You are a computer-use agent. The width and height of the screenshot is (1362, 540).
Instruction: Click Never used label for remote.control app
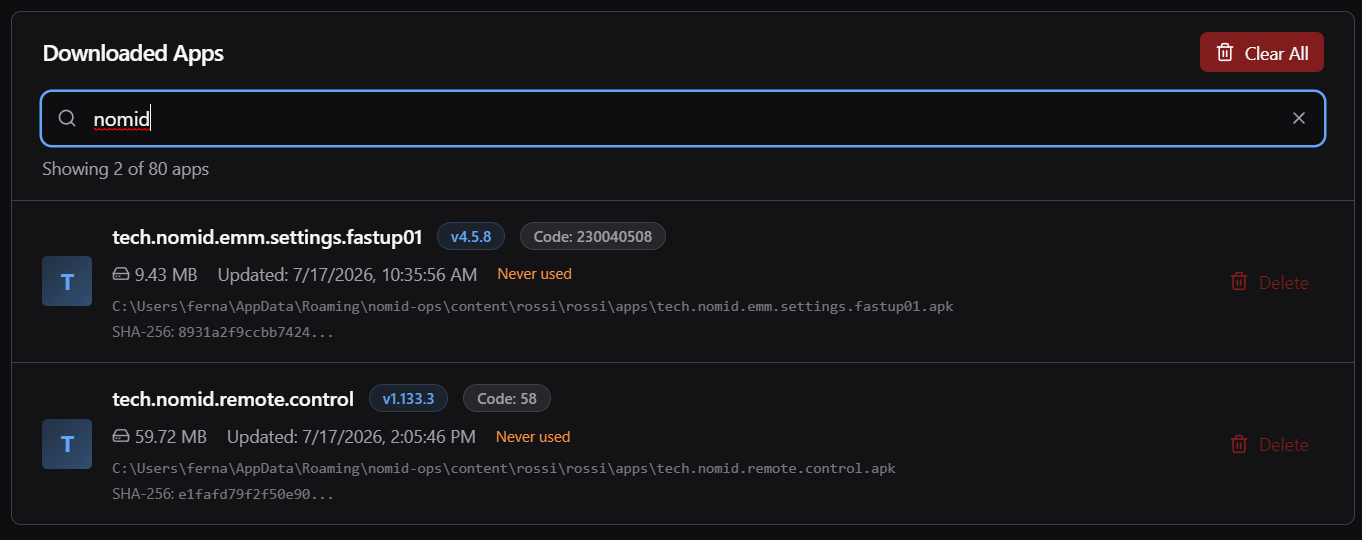pos(533,436)
